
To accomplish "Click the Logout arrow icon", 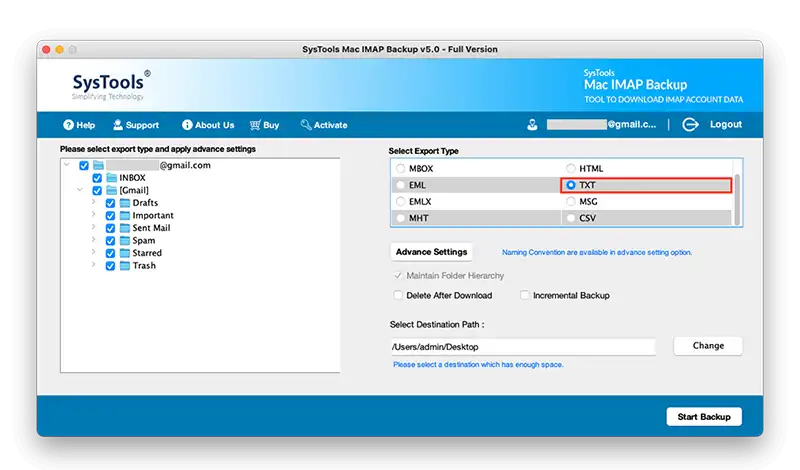I will [690, 125].
